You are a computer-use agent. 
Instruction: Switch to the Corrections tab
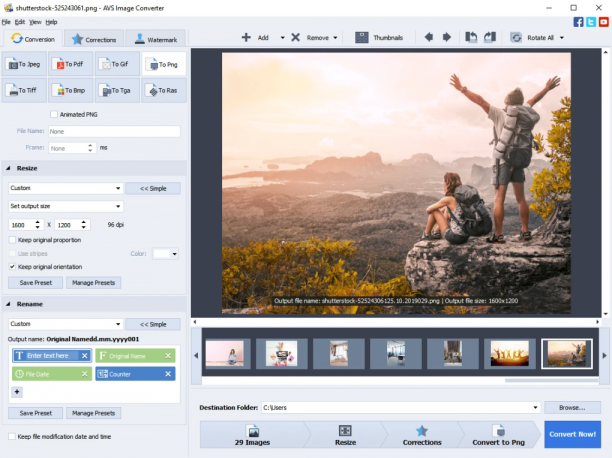[x=94, y=39]
